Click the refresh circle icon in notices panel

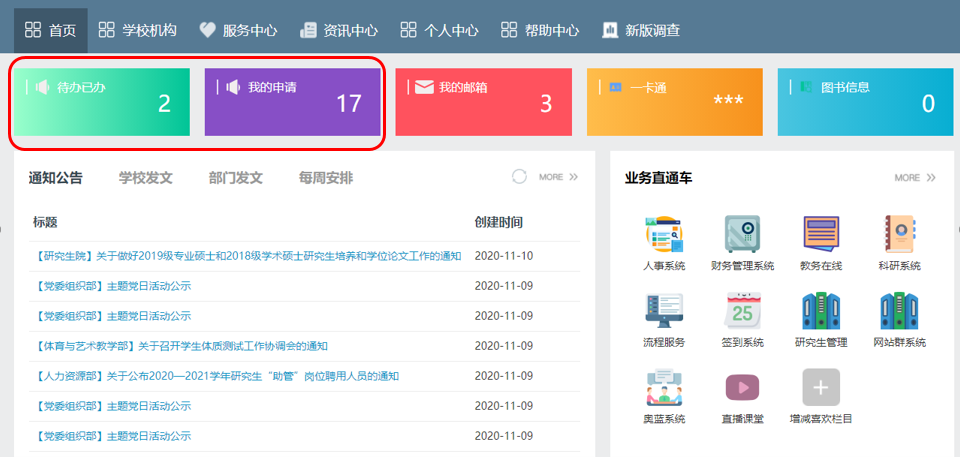(x=519, y=177)
